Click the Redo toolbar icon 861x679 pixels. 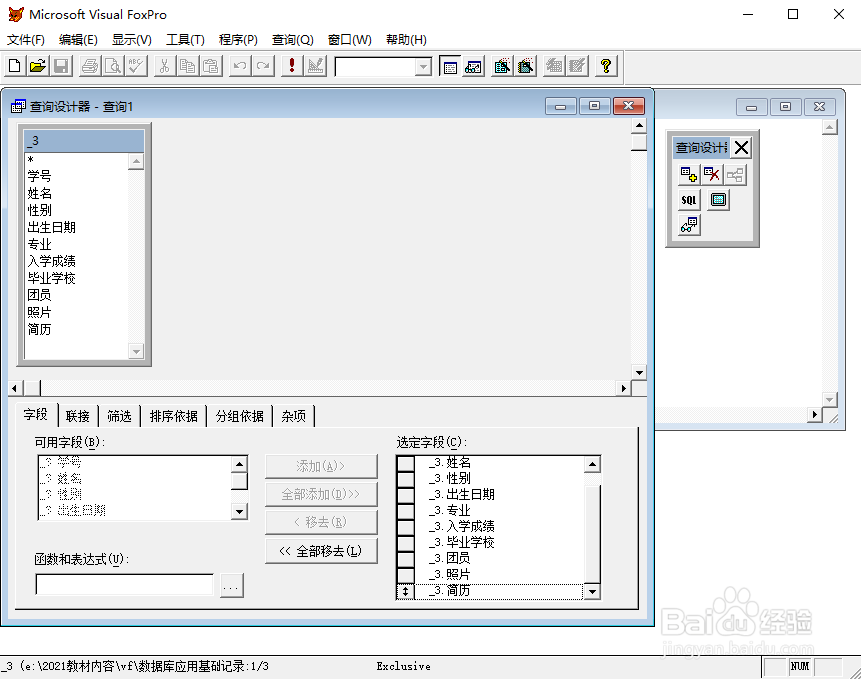click(x=263, y=66)
